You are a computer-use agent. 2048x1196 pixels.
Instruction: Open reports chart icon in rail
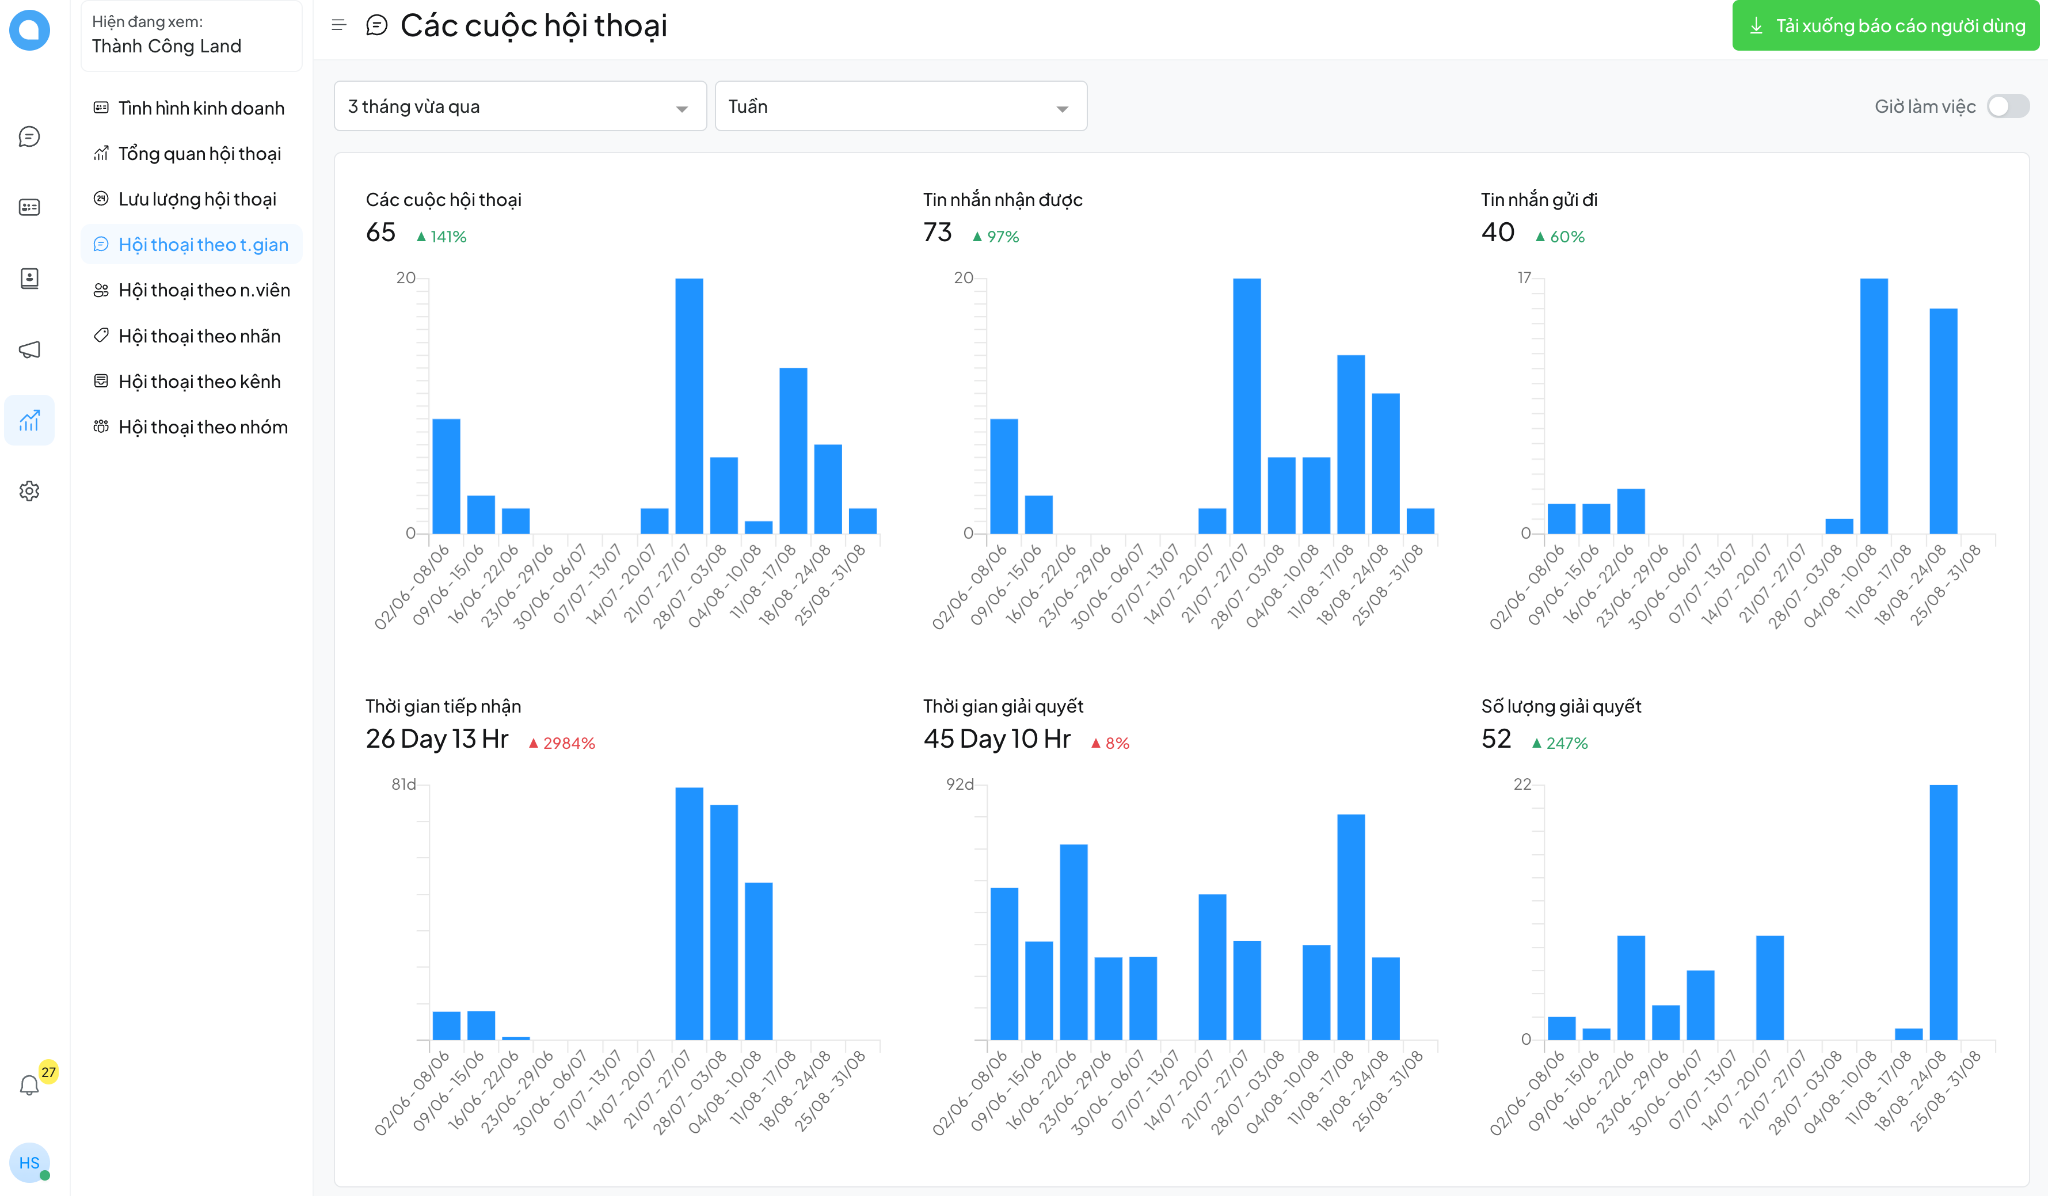click(x=29, y=420)
